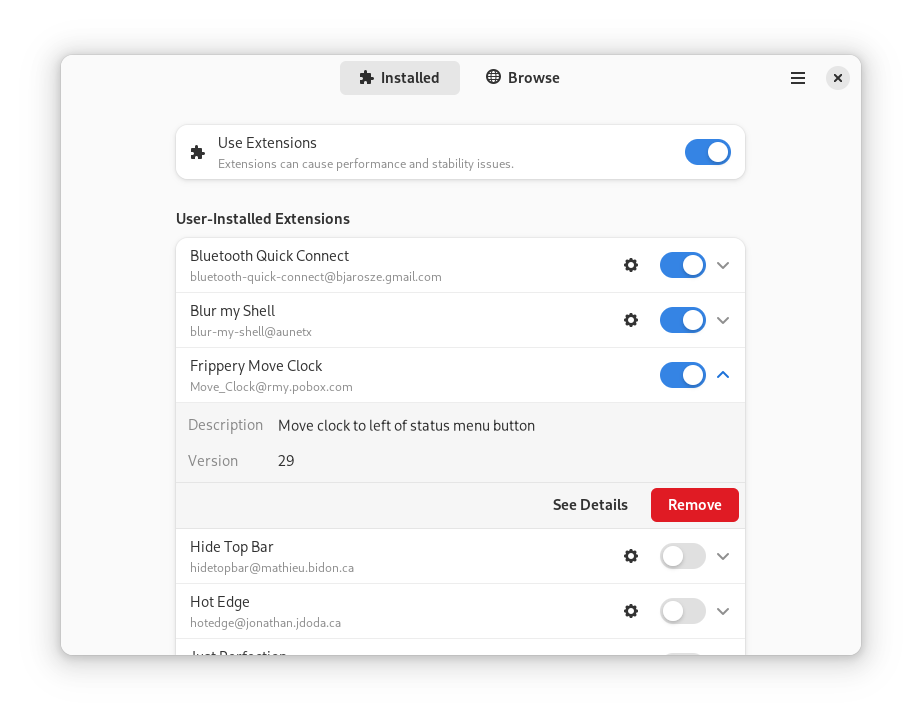Image resolution: width=922 pixels, height=722 pixels.
Task: Expand Hide Top Bar details chevron
Action: [723, 556]
